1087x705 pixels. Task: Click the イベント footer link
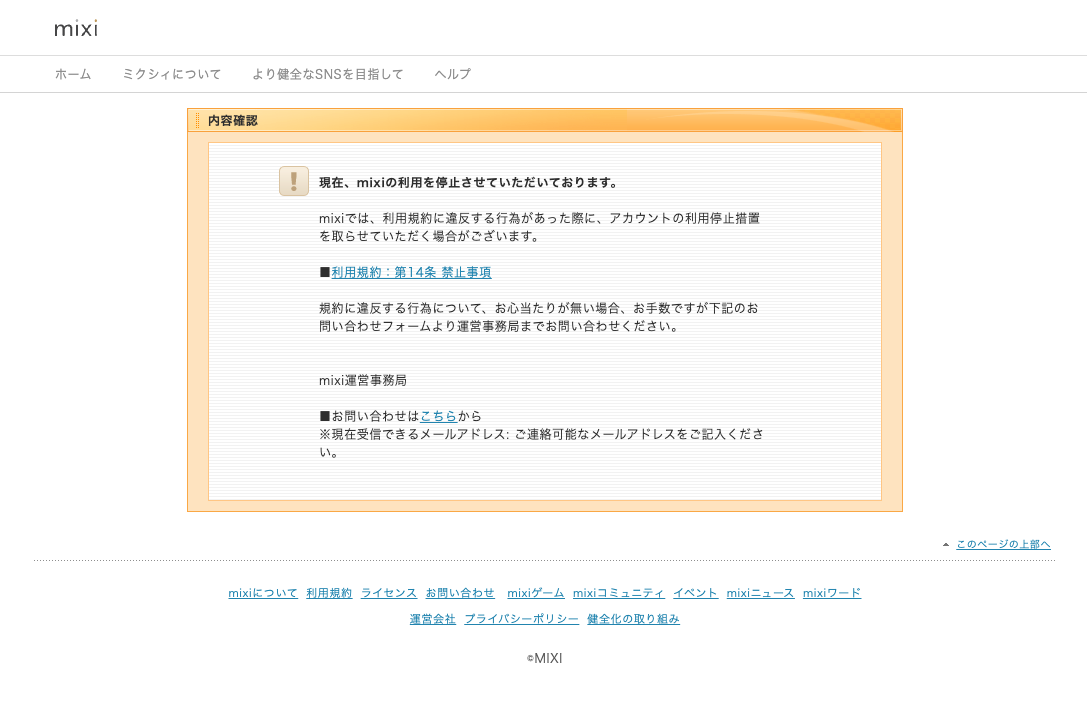point(695,593)
